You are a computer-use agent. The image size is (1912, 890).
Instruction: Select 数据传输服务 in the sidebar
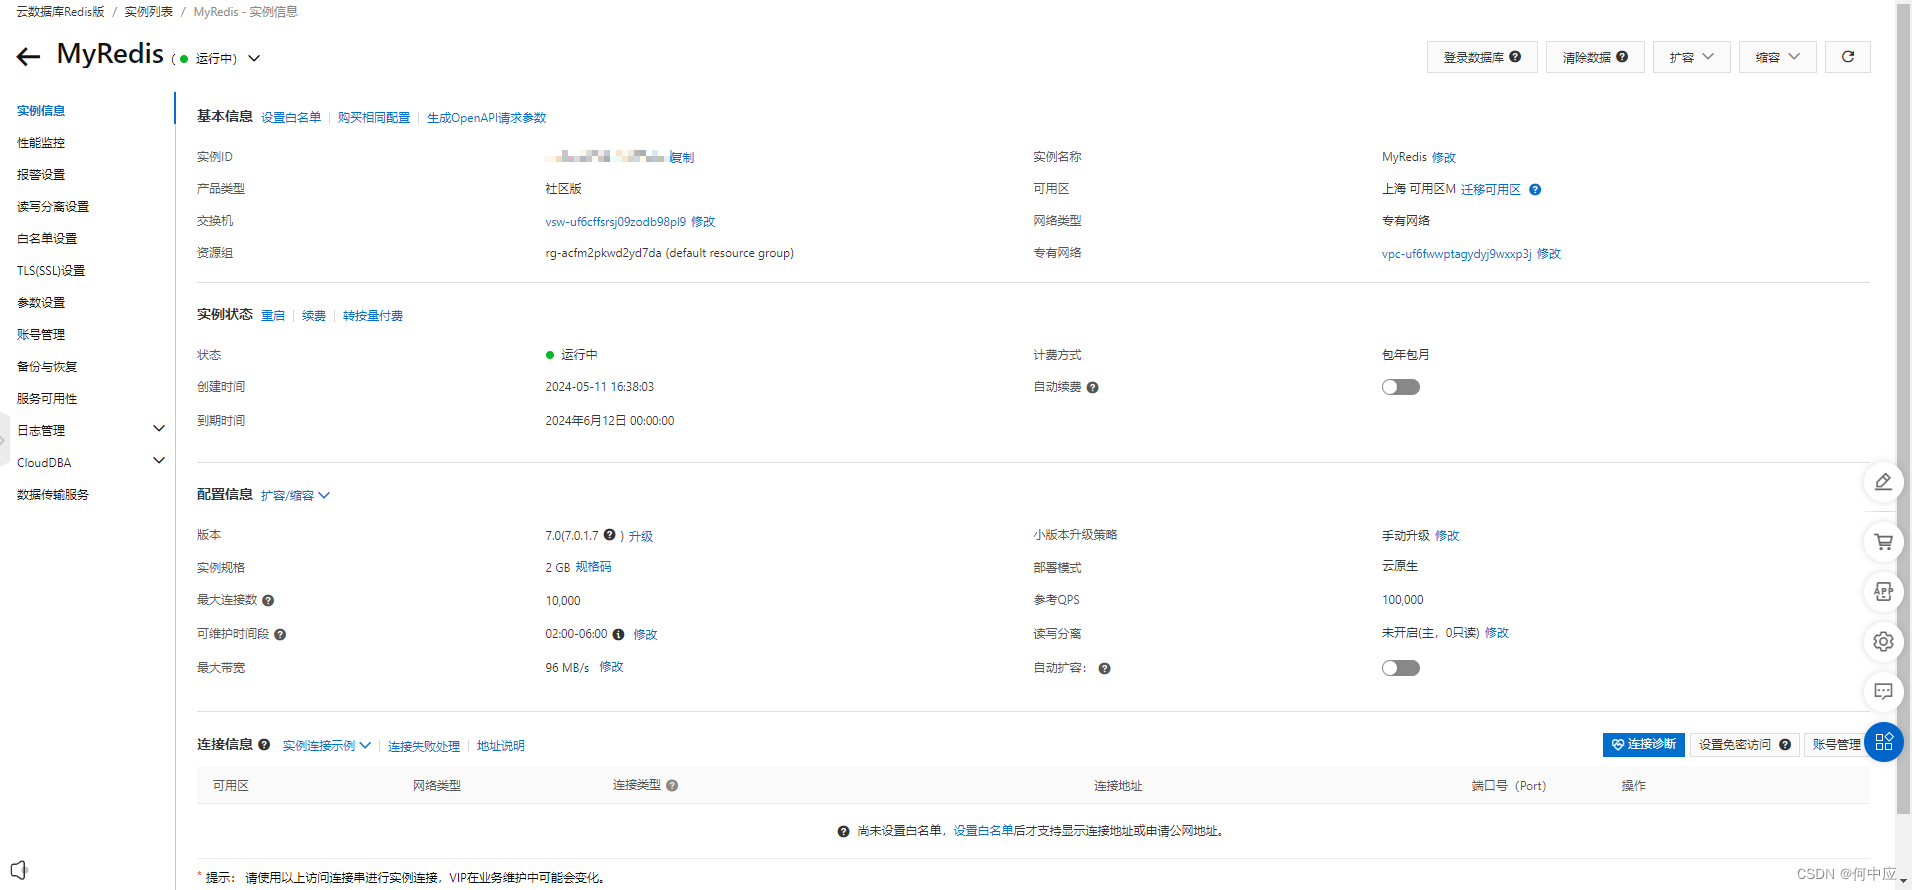53,495
